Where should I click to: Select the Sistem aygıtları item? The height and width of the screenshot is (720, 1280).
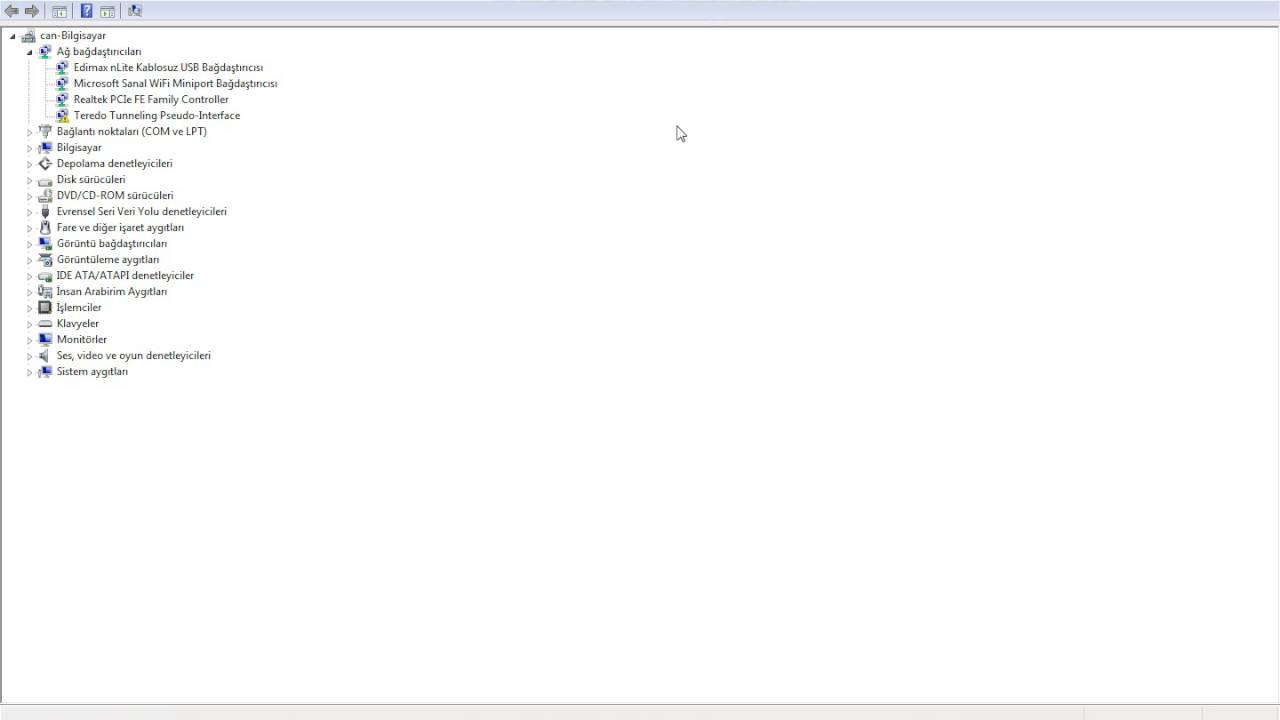coord(92,372)
